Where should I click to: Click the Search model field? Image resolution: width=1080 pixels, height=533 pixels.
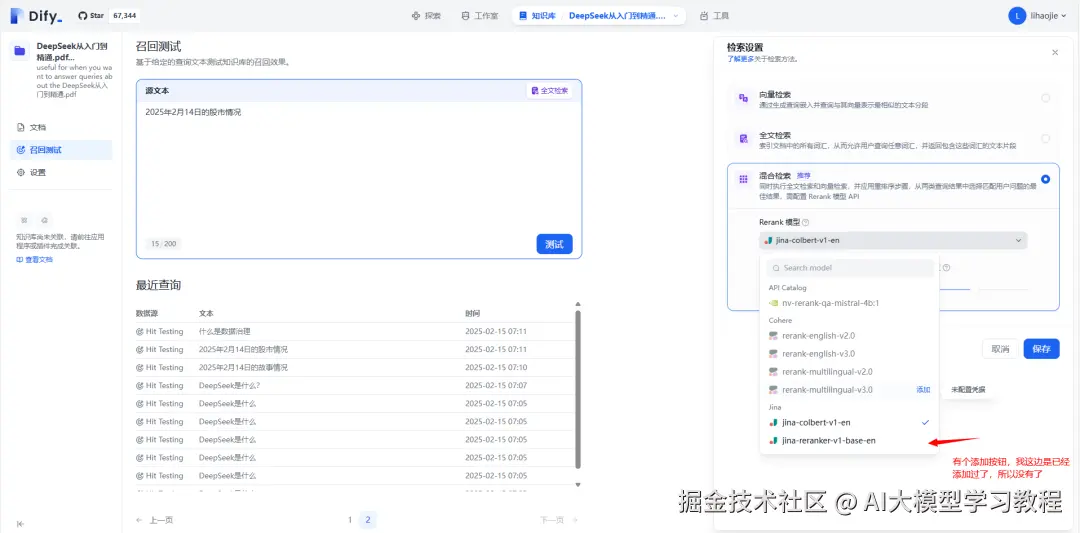(x=849, y=268)
